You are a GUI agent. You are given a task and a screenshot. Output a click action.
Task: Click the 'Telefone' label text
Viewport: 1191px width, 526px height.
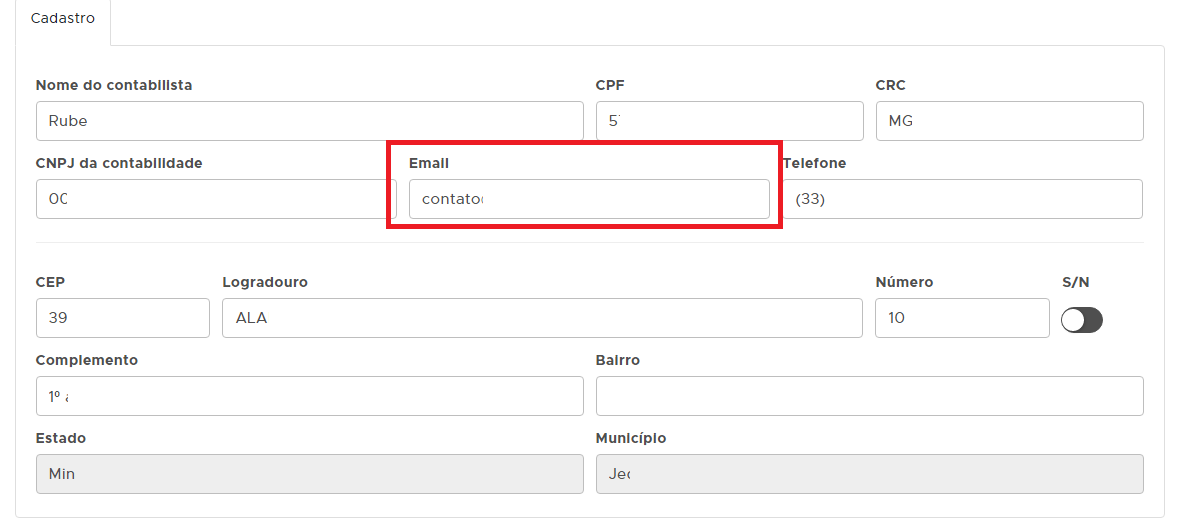[x=814, y=163]
